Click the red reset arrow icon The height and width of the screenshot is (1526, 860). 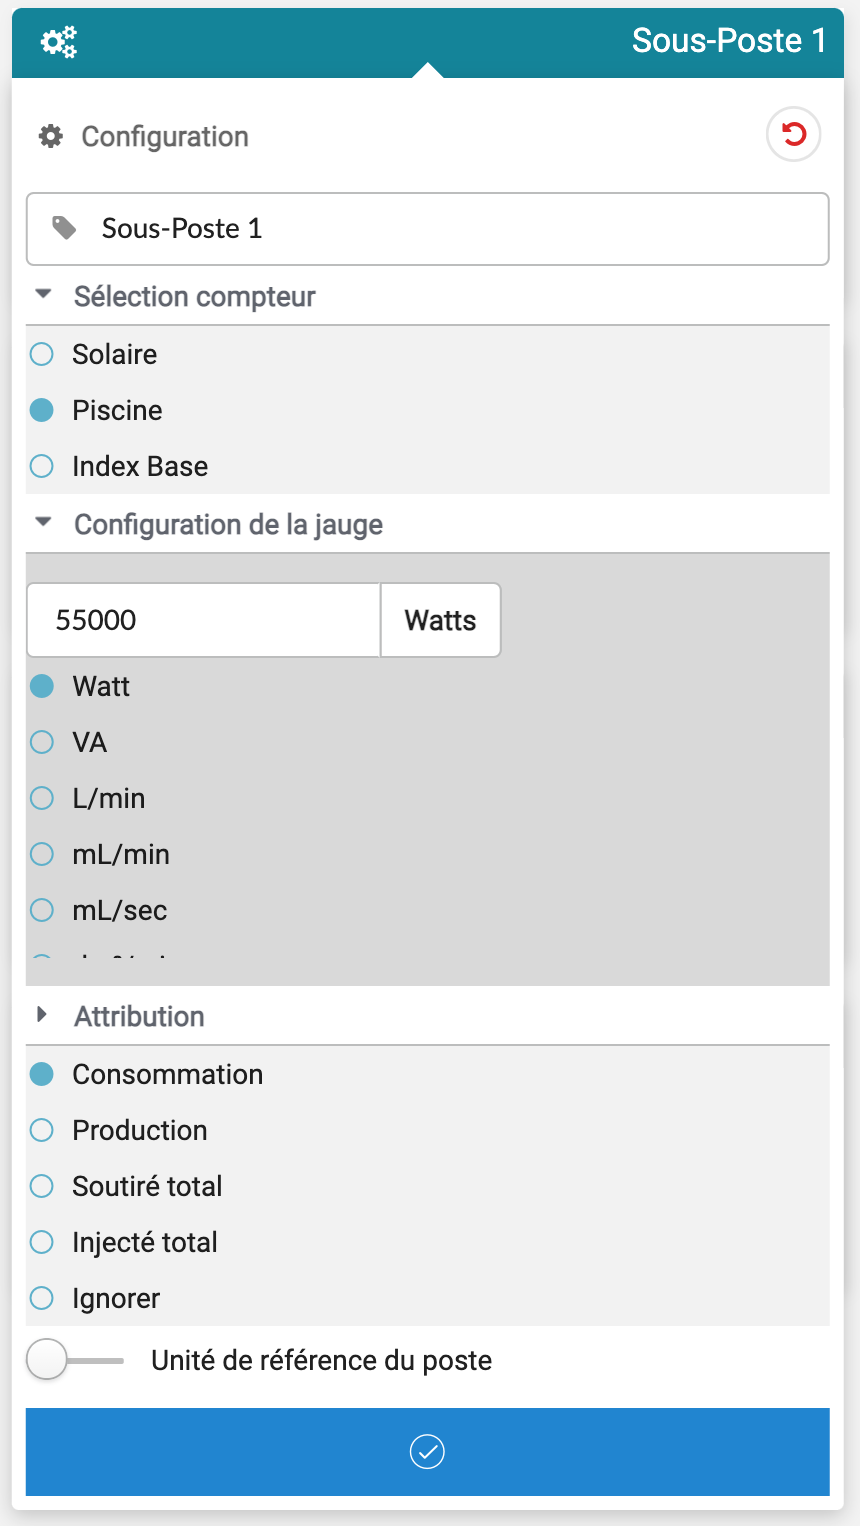794,134
